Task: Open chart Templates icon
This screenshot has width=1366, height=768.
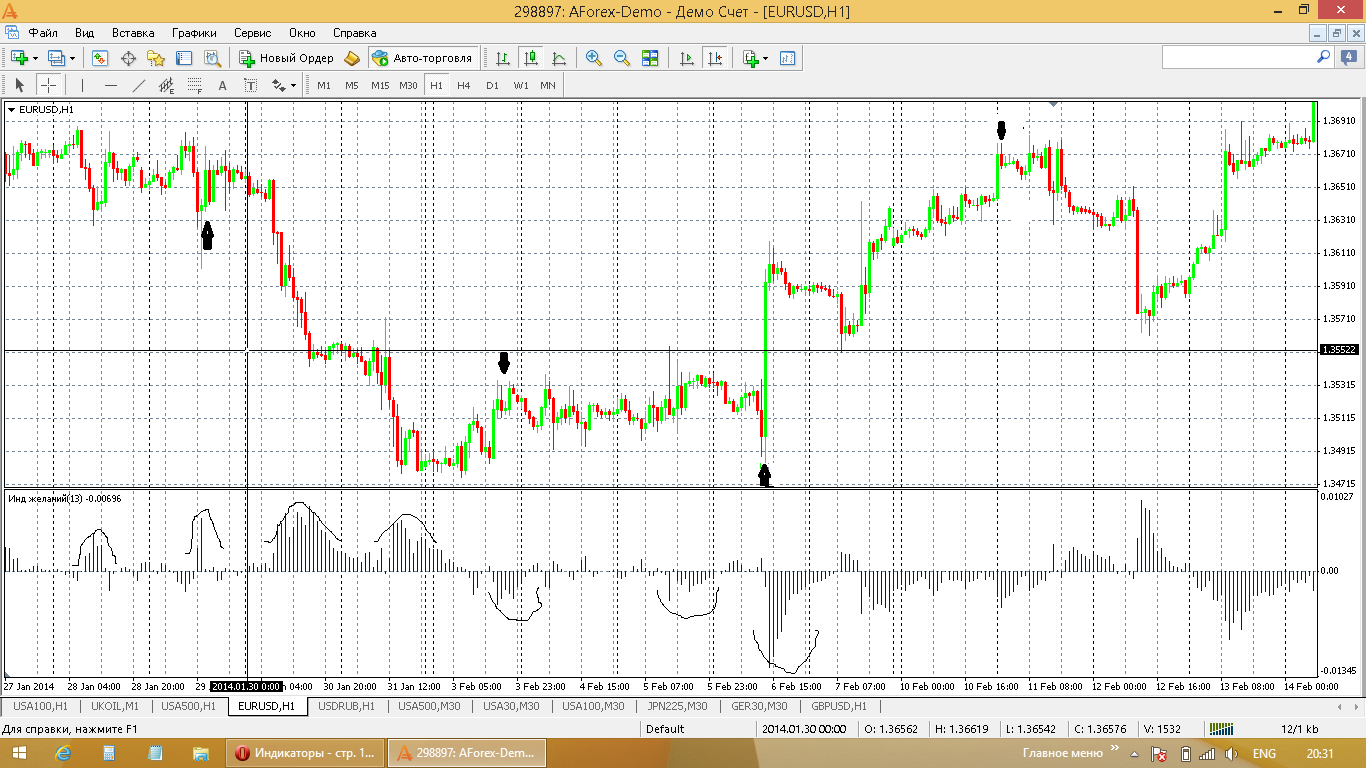Action: pos(788,58)
